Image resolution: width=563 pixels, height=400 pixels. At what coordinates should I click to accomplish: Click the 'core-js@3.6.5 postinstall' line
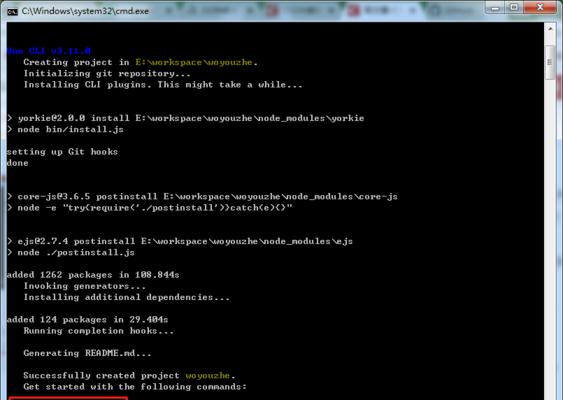(203, 197)
